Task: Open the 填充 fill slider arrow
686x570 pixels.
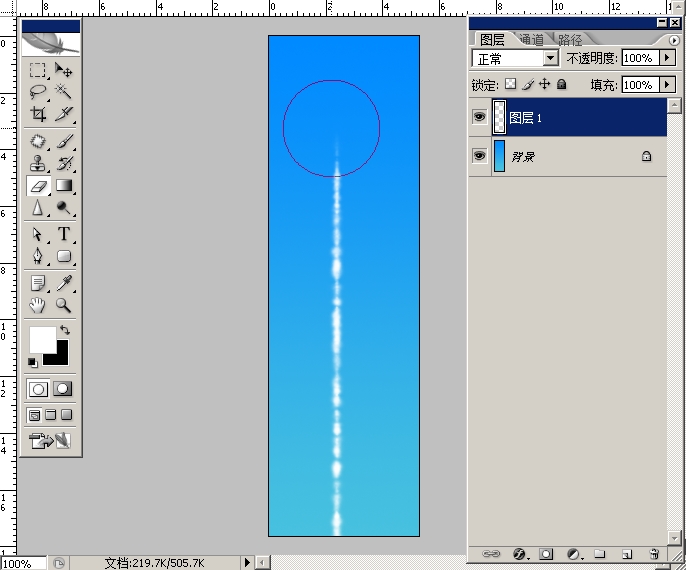Action: point(667,84)
